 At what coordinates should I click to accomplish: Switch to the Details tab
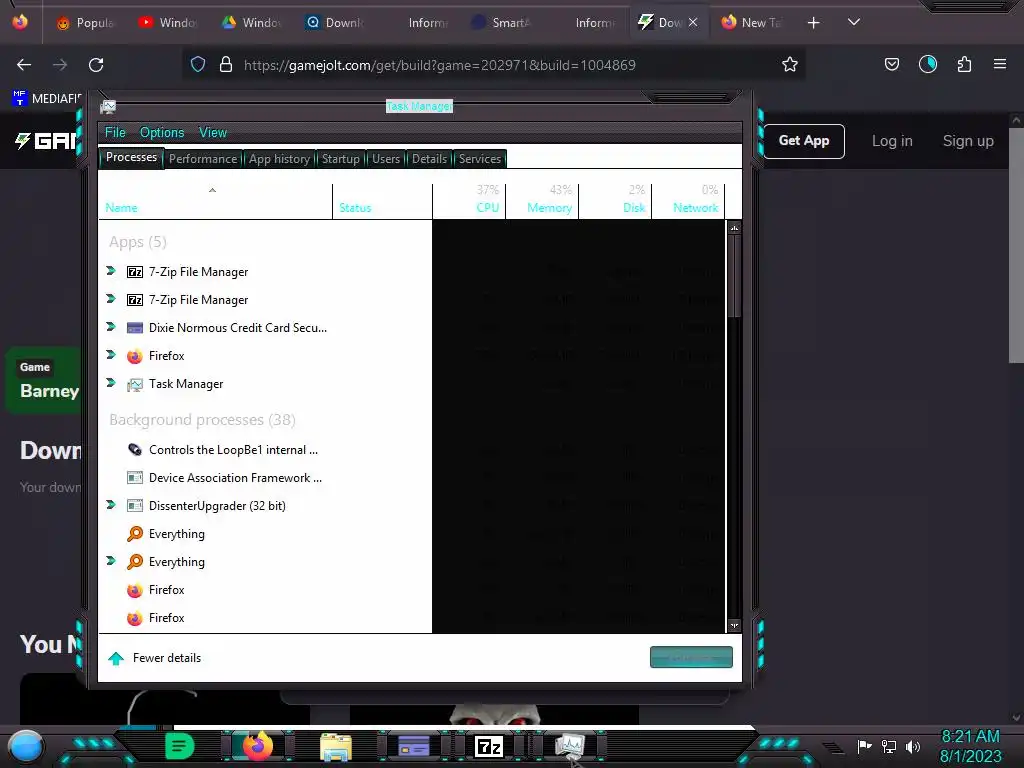(430, 159)
